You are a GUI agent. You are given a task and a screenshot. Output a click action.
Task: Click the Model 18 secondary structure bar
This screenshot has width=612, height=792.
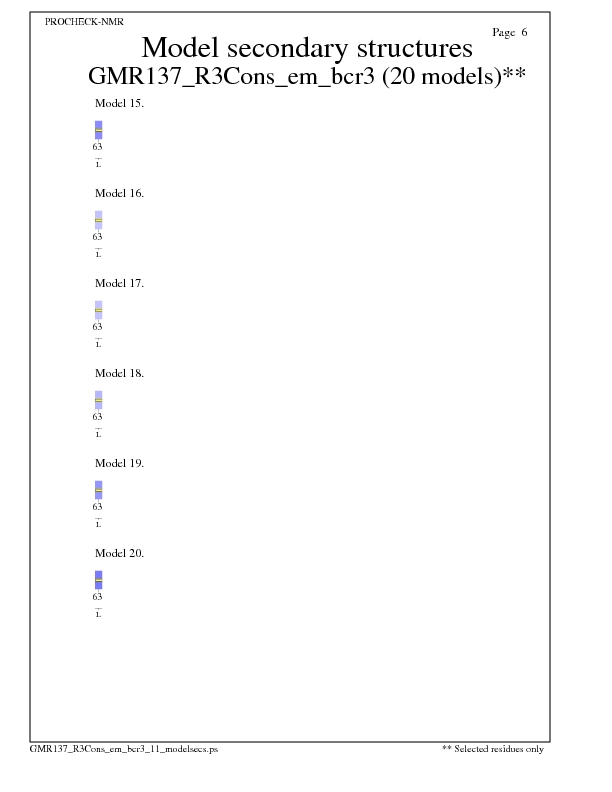pyautogui.click(x=98, y=400)
